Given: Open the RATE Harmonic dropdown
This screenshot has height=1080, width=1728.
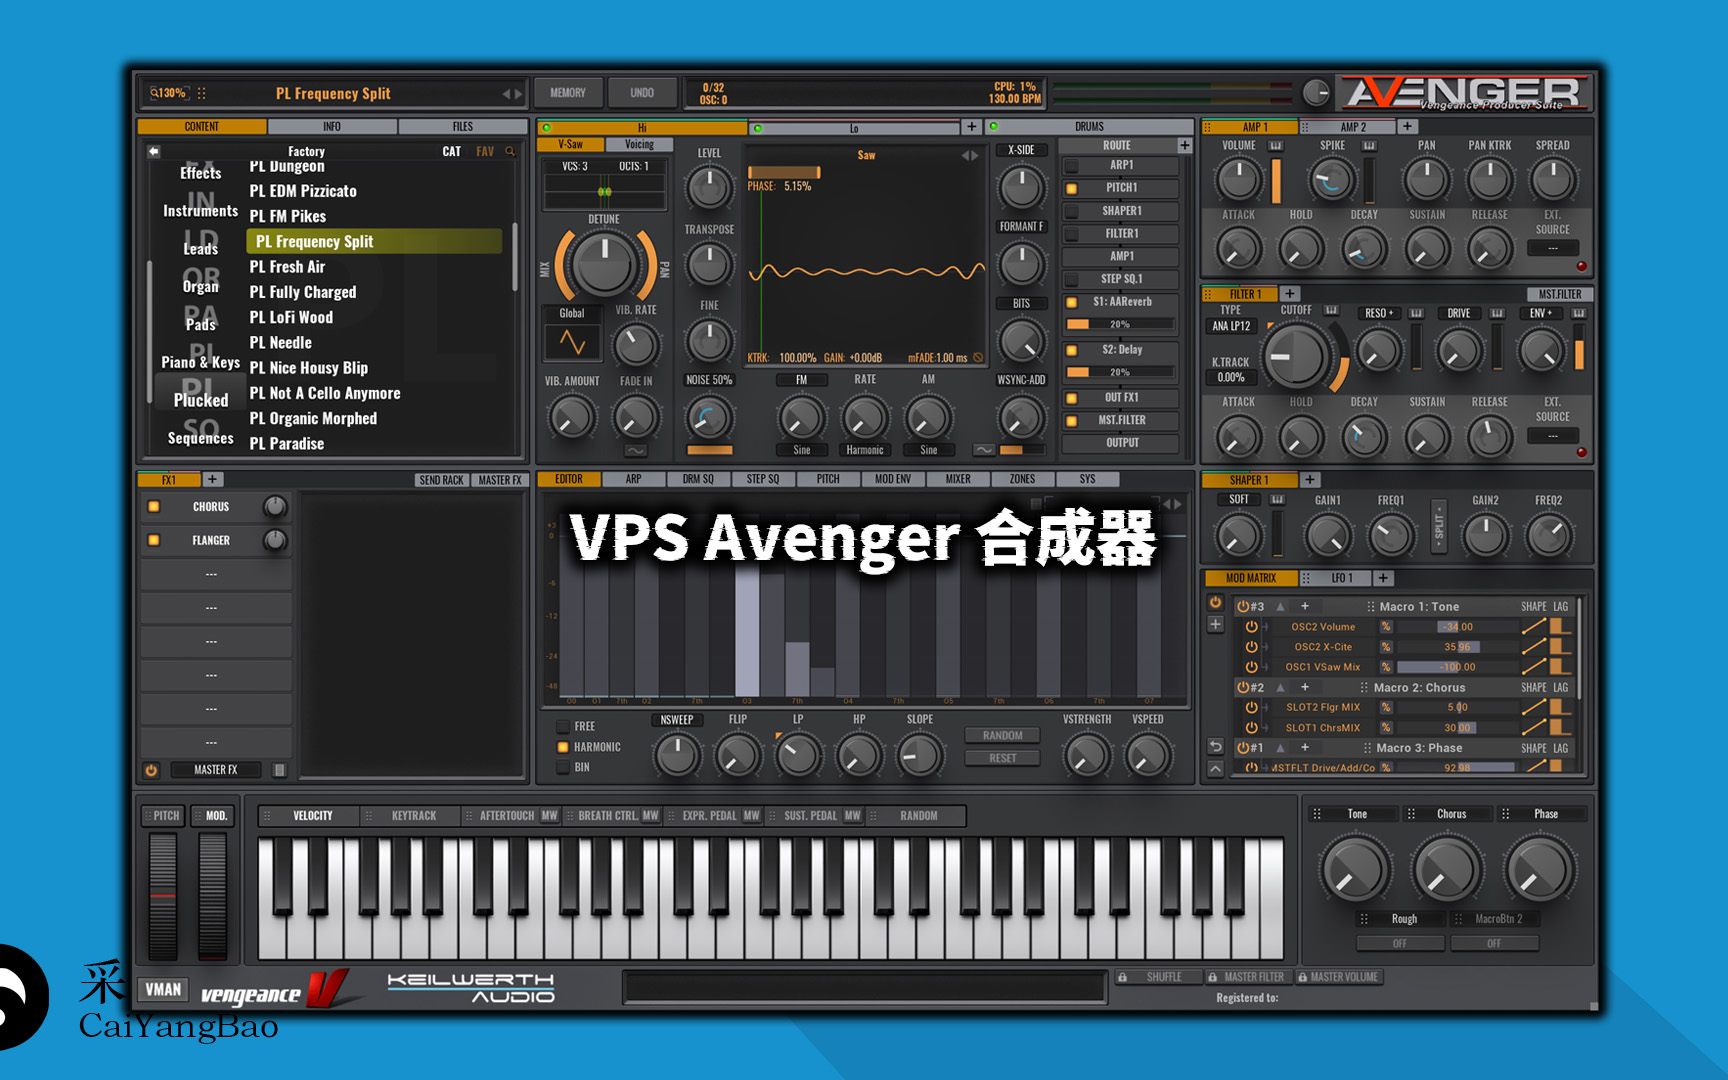Looking at the screenshot, I should click(x=865, y=450).
